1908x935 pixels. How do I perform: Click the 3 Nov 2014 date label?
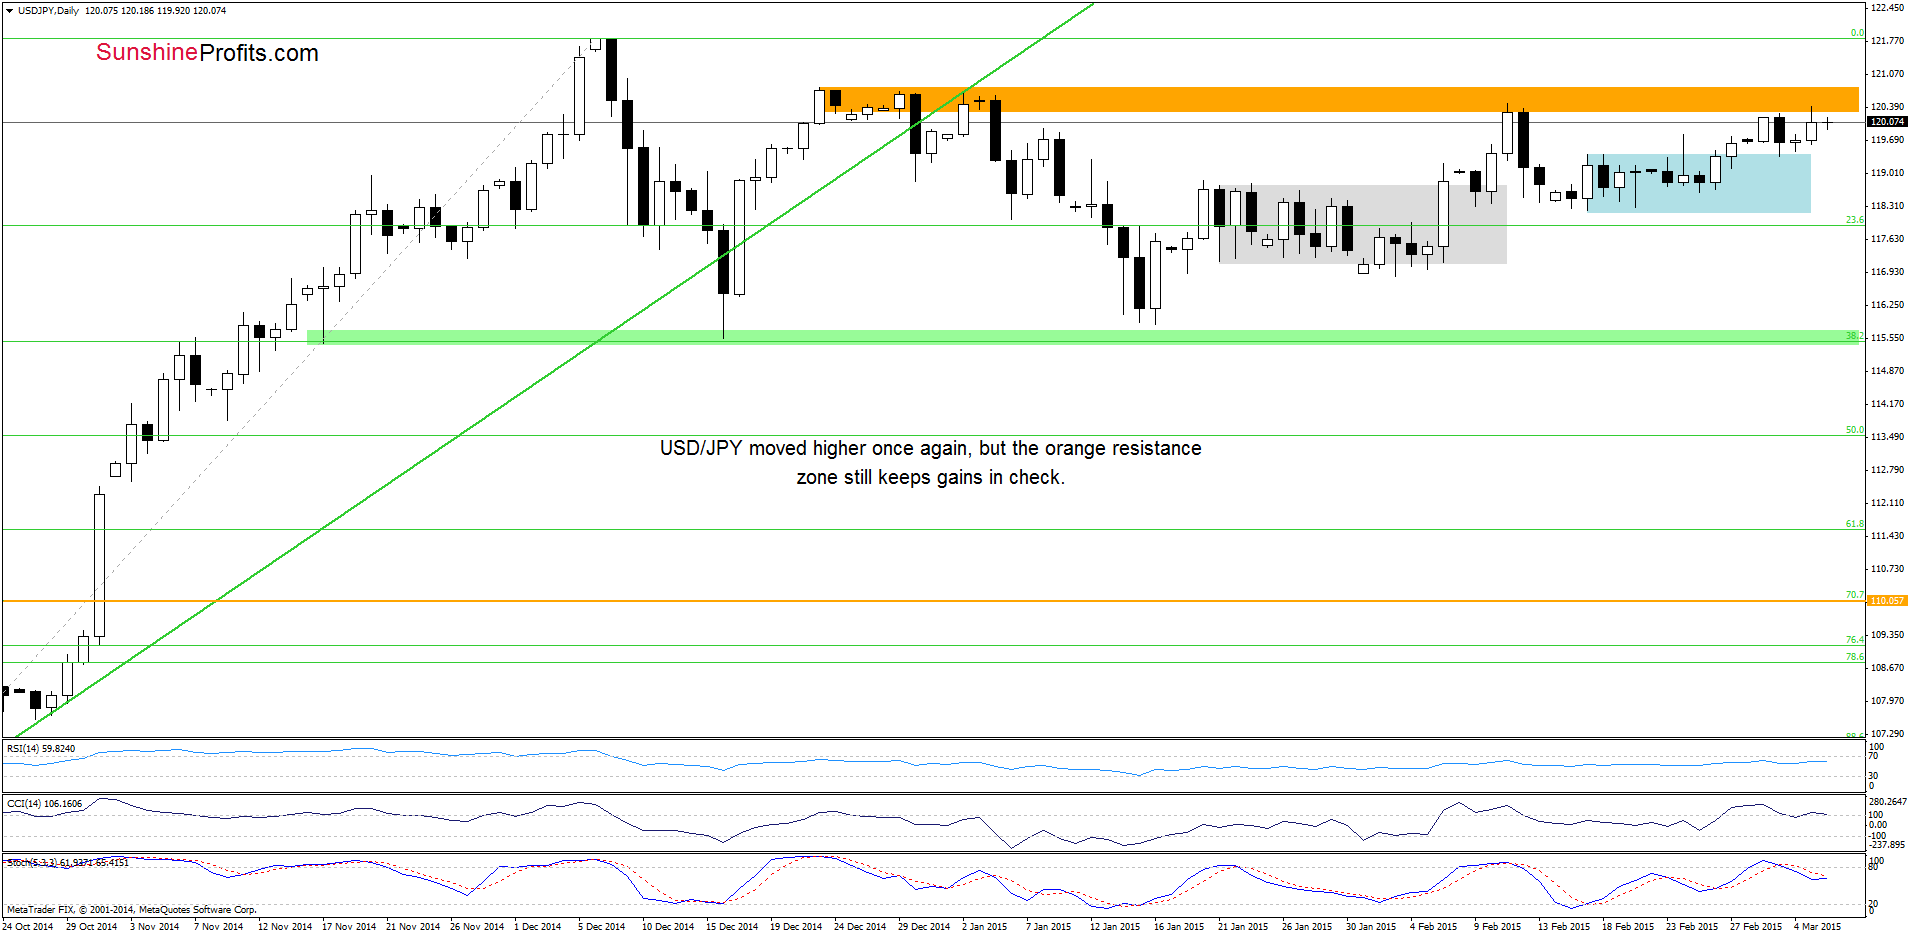click(x=155, y=927)
